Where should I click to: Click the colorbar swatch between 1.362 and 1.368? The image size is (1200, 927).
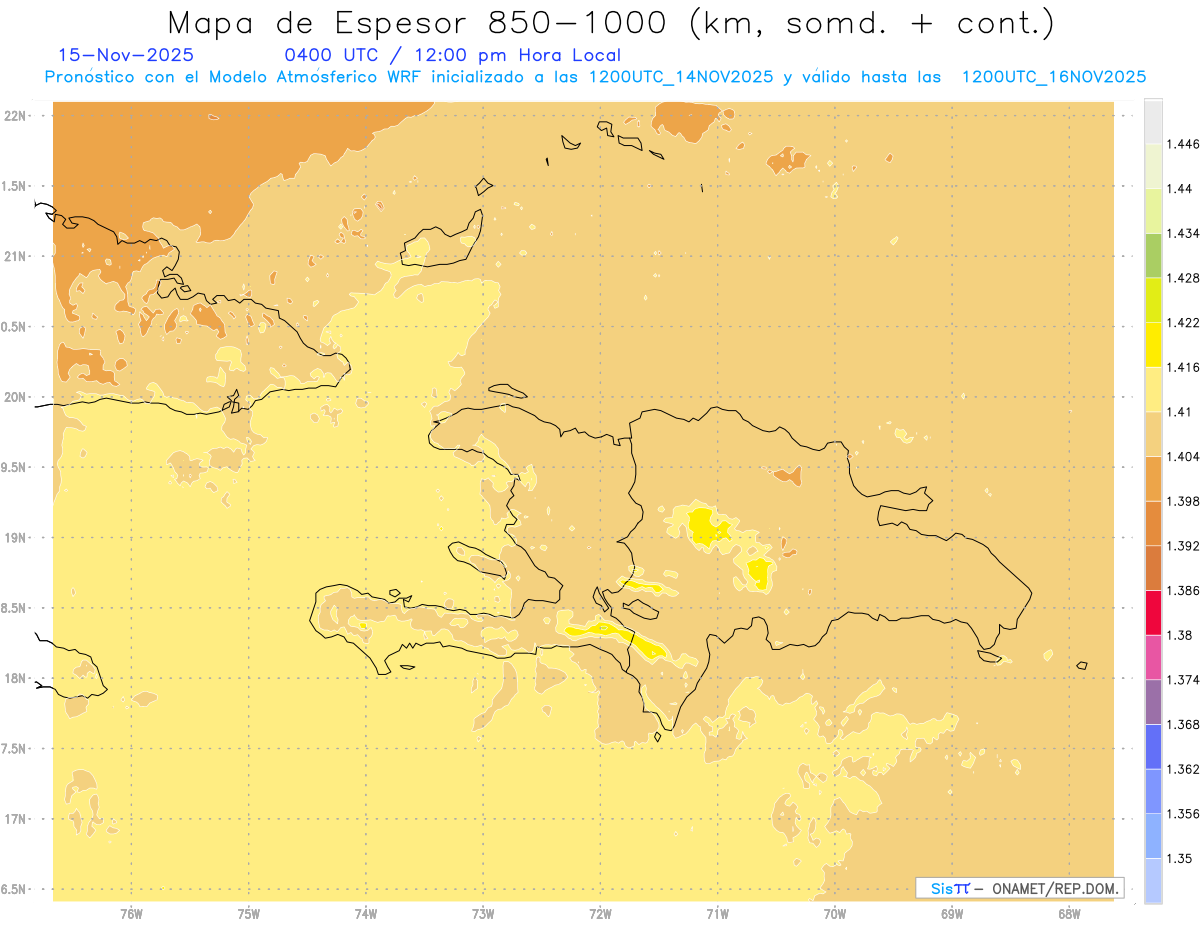[1152, 746]
